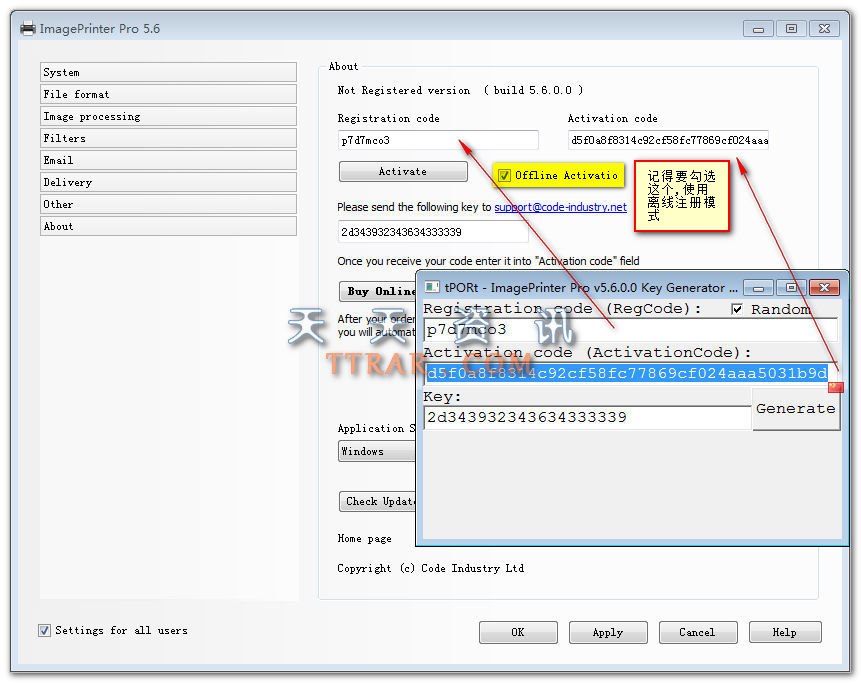Screen dimensions: 861x683
Task: Click the ActivationCode field in Key Generator
Action: (630, 373)
